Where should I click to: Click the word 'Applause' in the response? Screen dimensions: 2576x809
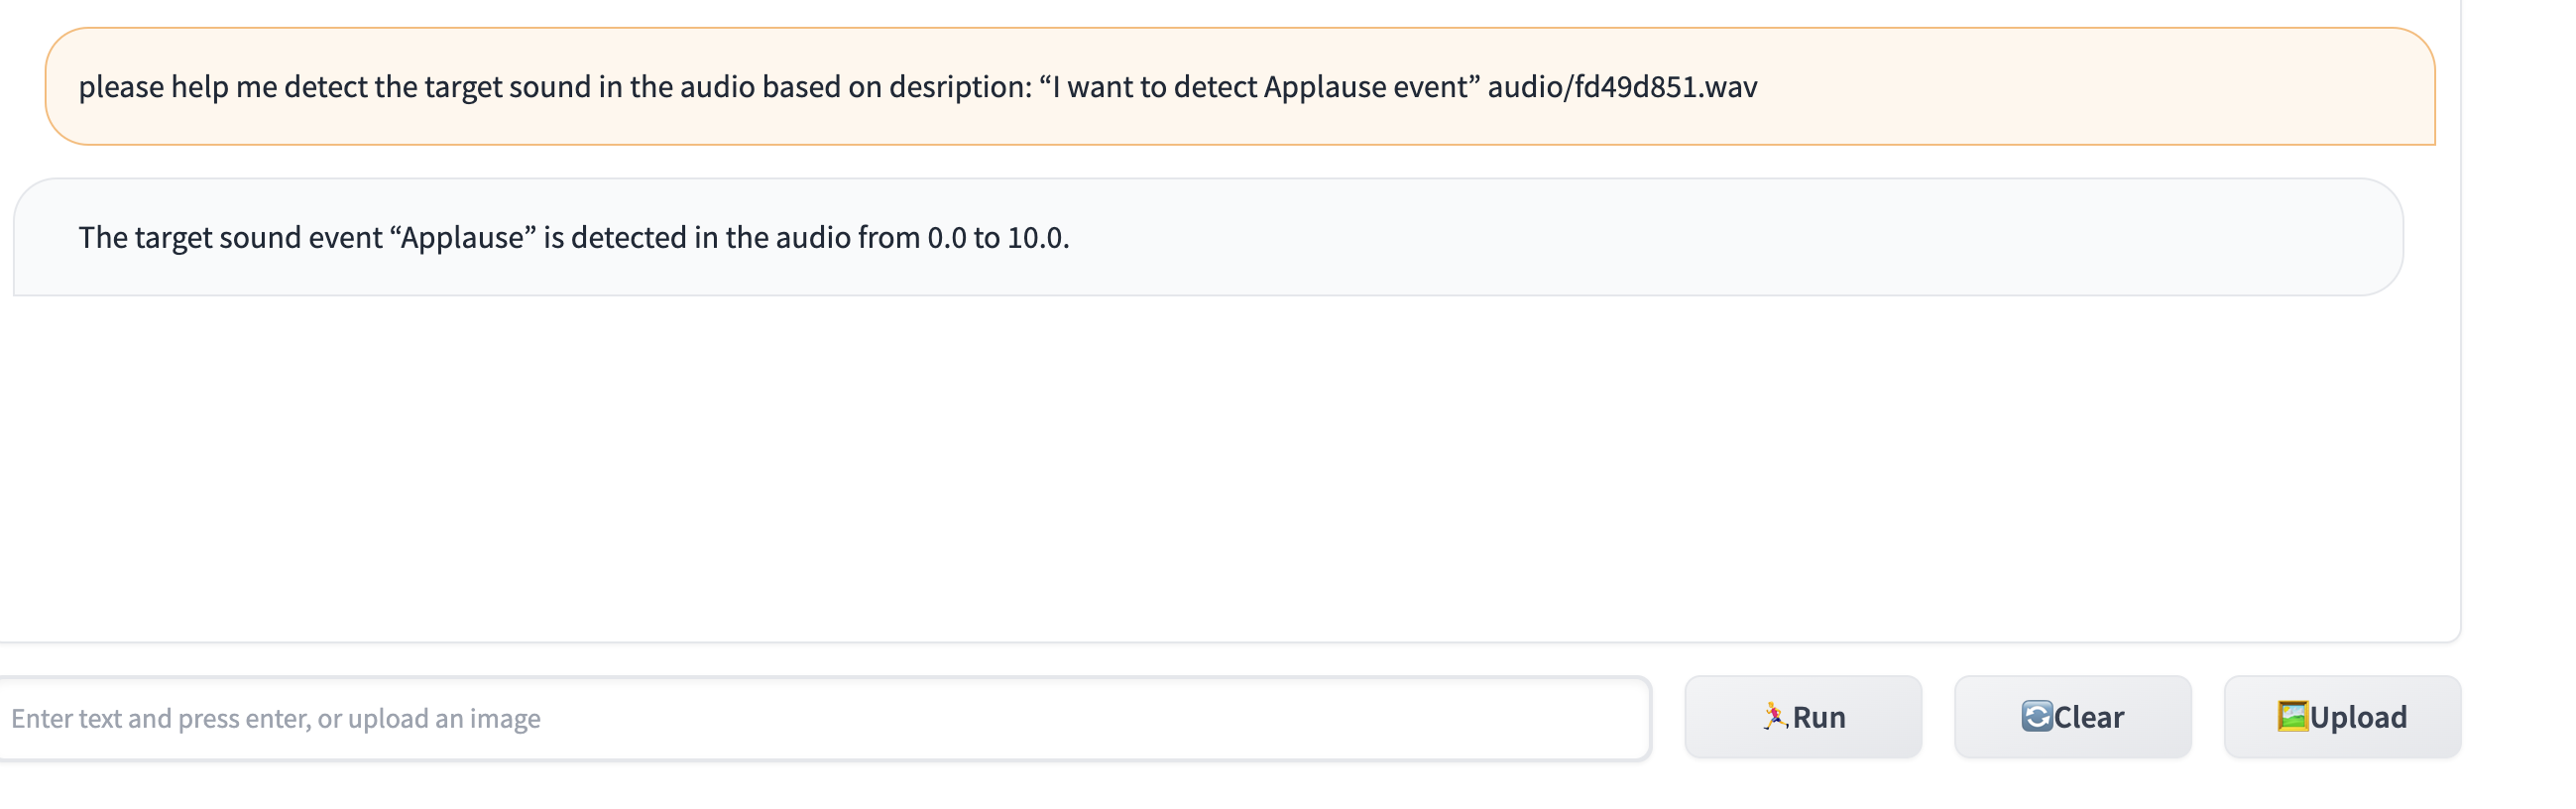(462, 238)
